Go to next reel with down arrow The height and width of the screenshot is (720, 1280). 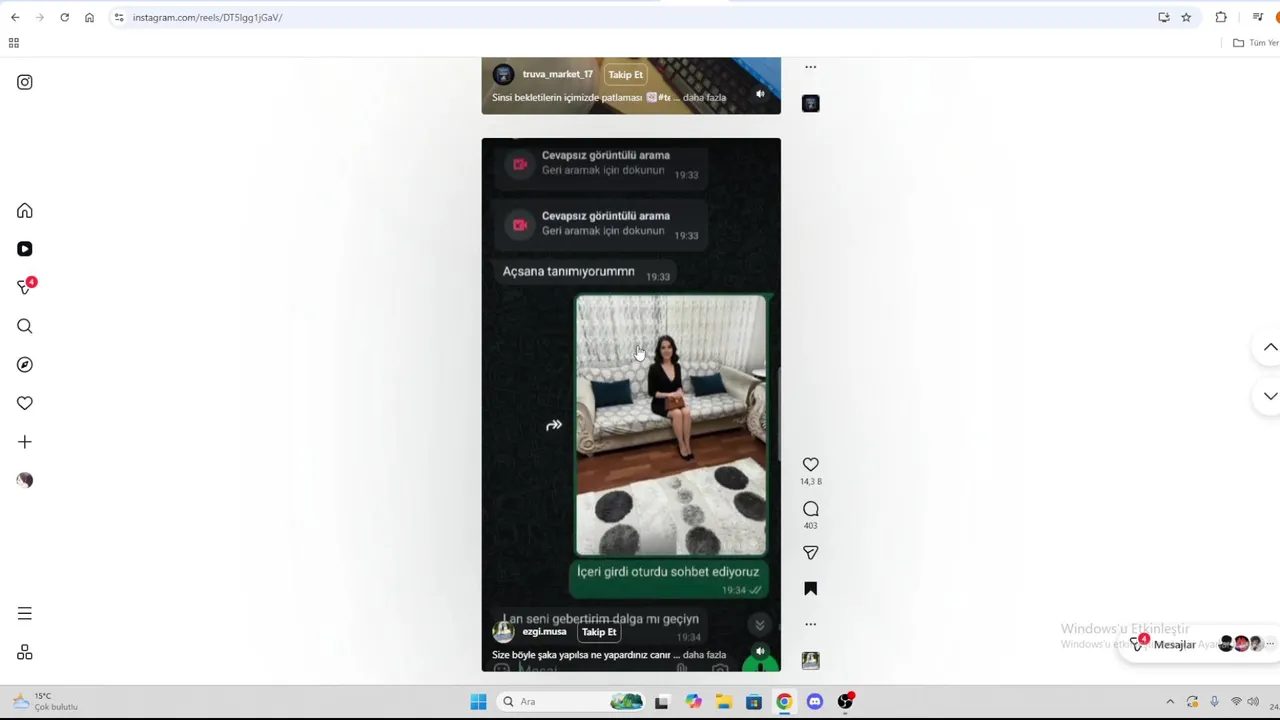pos(1270,396)
